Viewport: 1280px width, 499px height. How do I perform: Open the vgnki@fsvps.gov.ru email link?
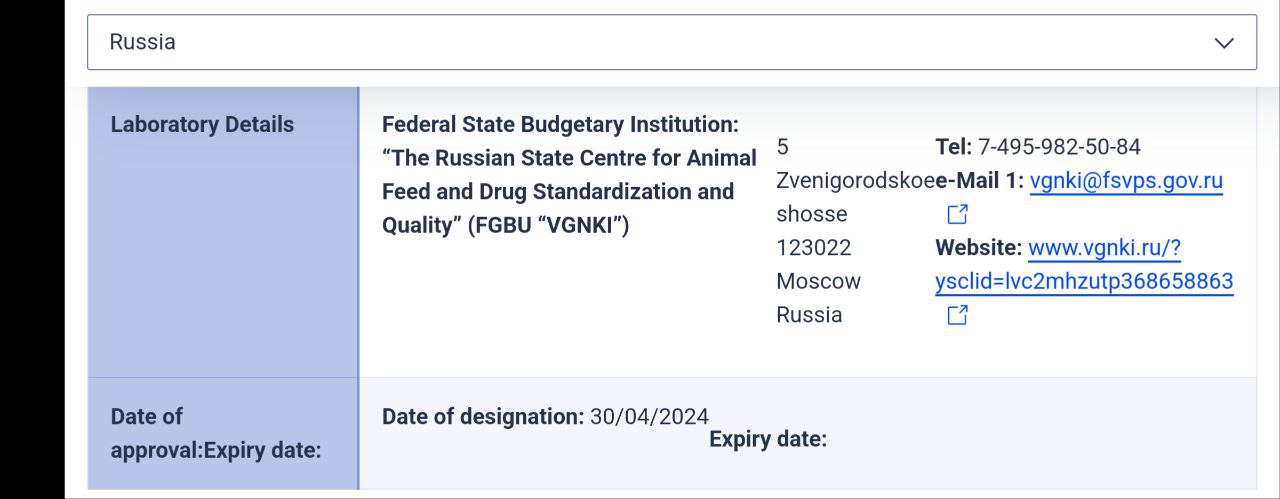[1126, 181]
